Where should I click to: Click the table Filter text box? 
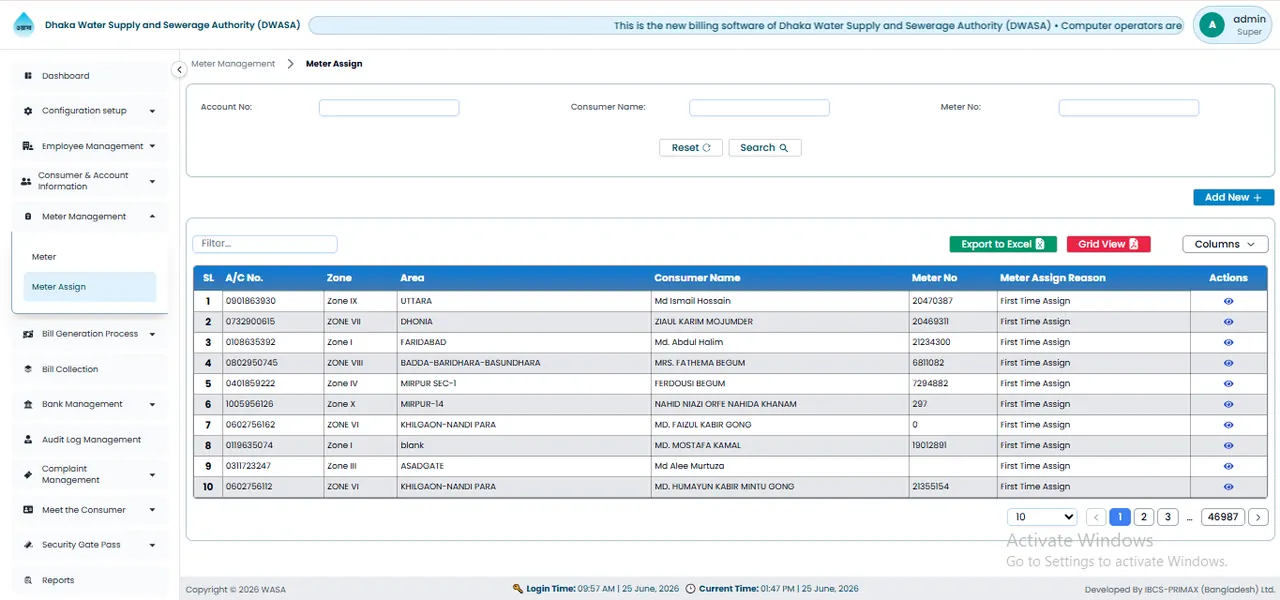pos(265,244)
